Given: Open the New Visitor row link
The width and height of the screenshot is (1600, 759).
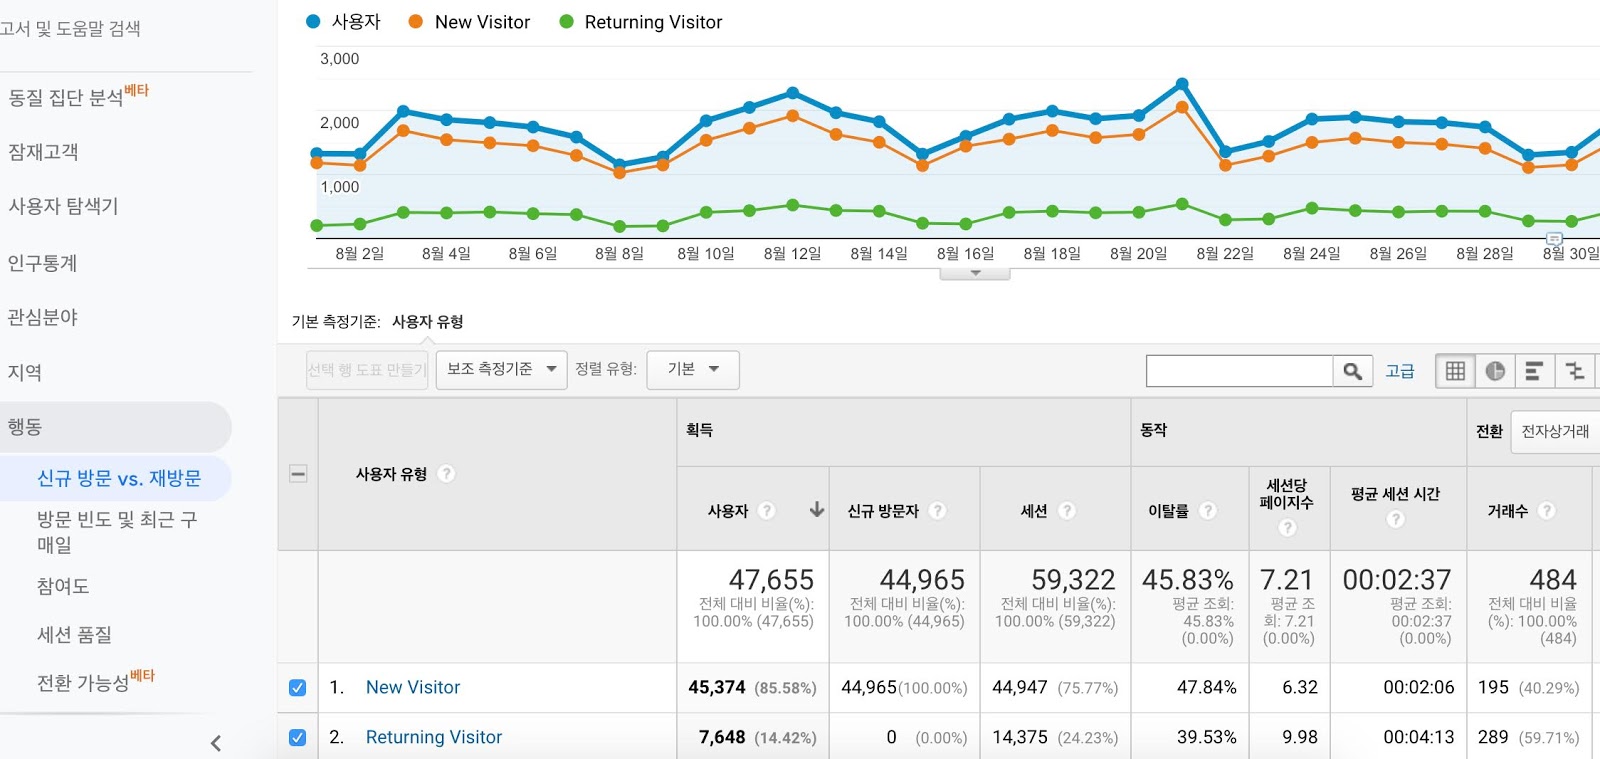Looking at the screenshot, I should click(x=413, y=688).
